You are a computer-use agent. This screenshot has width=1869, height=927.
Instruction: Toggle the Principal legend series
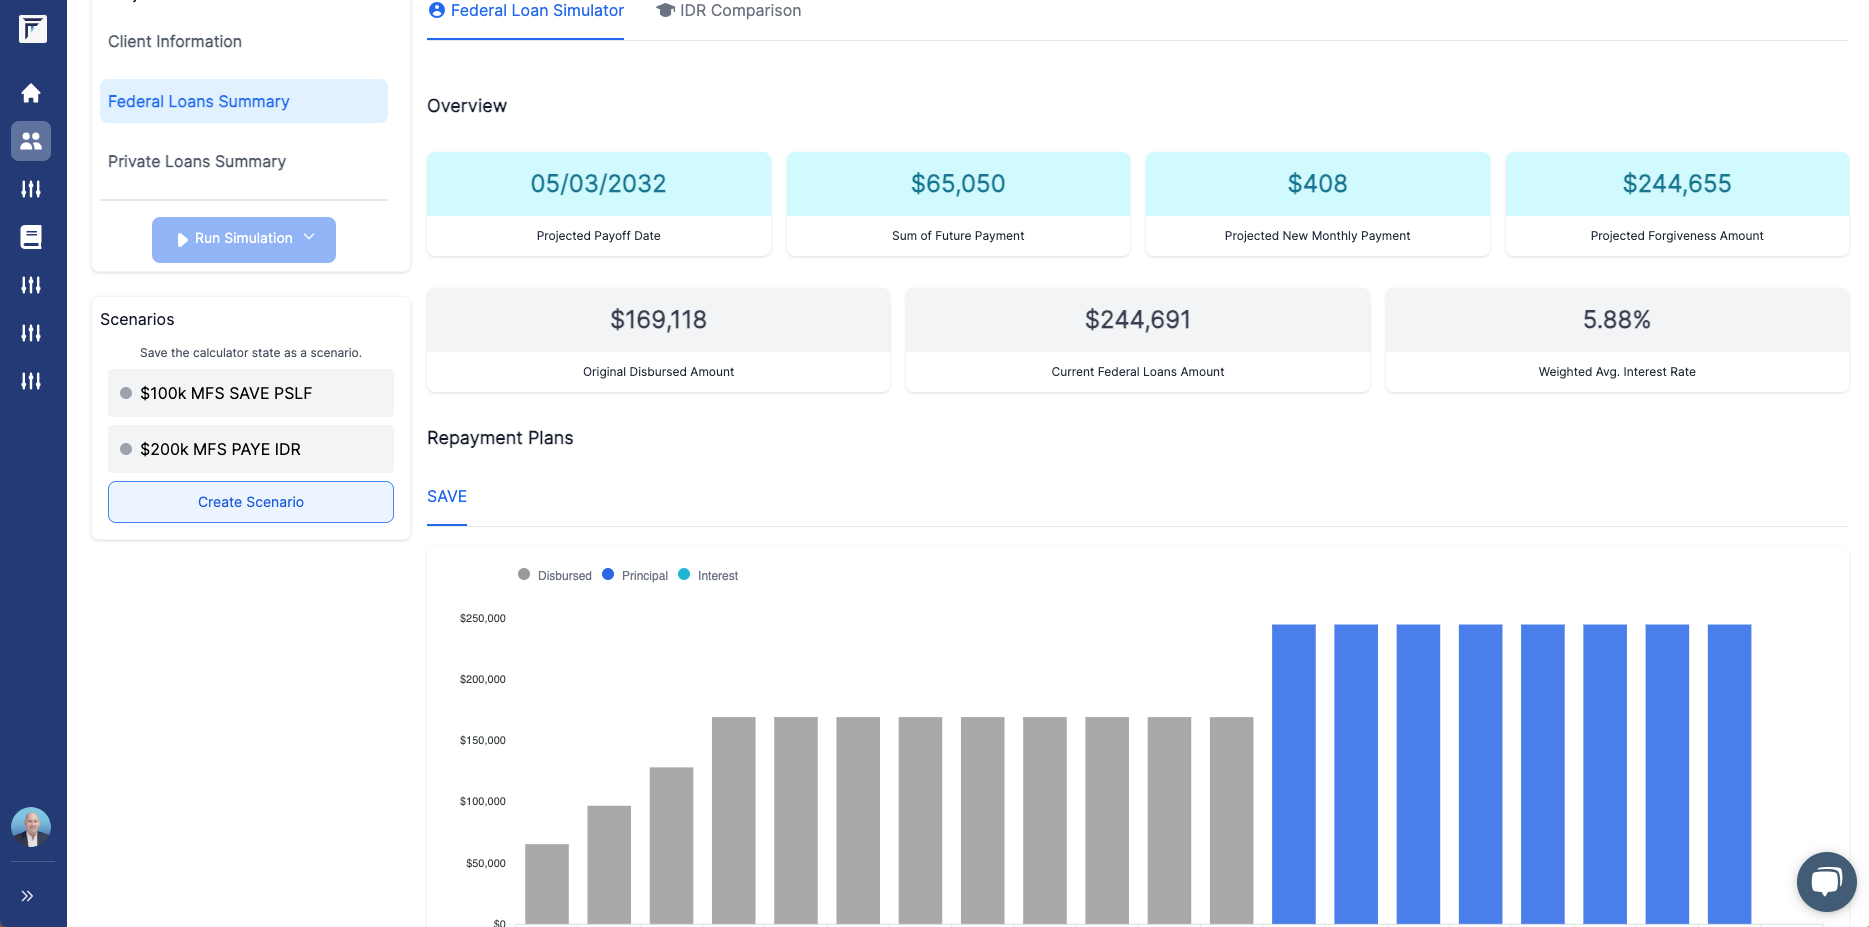click(x=635, y=575)
